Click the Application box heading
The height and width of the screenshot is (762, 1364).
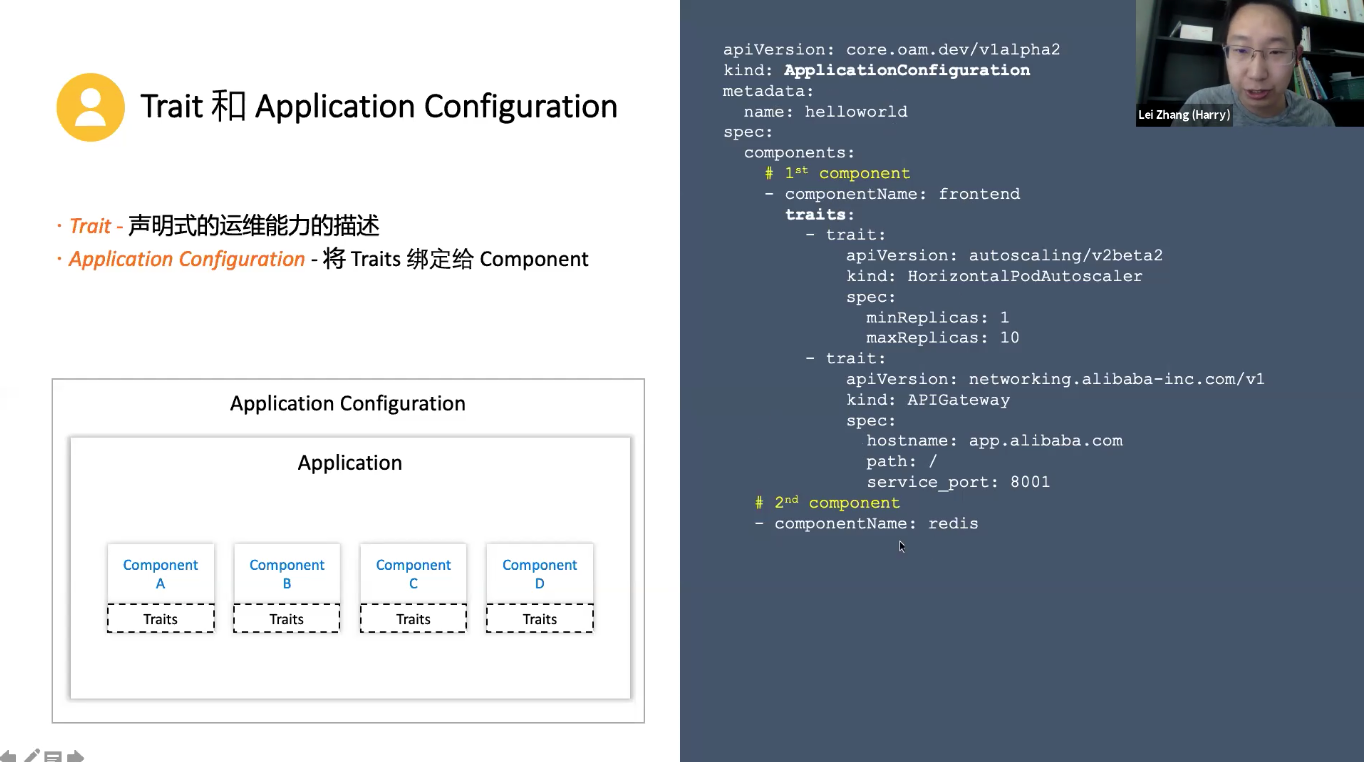(350, 462)
